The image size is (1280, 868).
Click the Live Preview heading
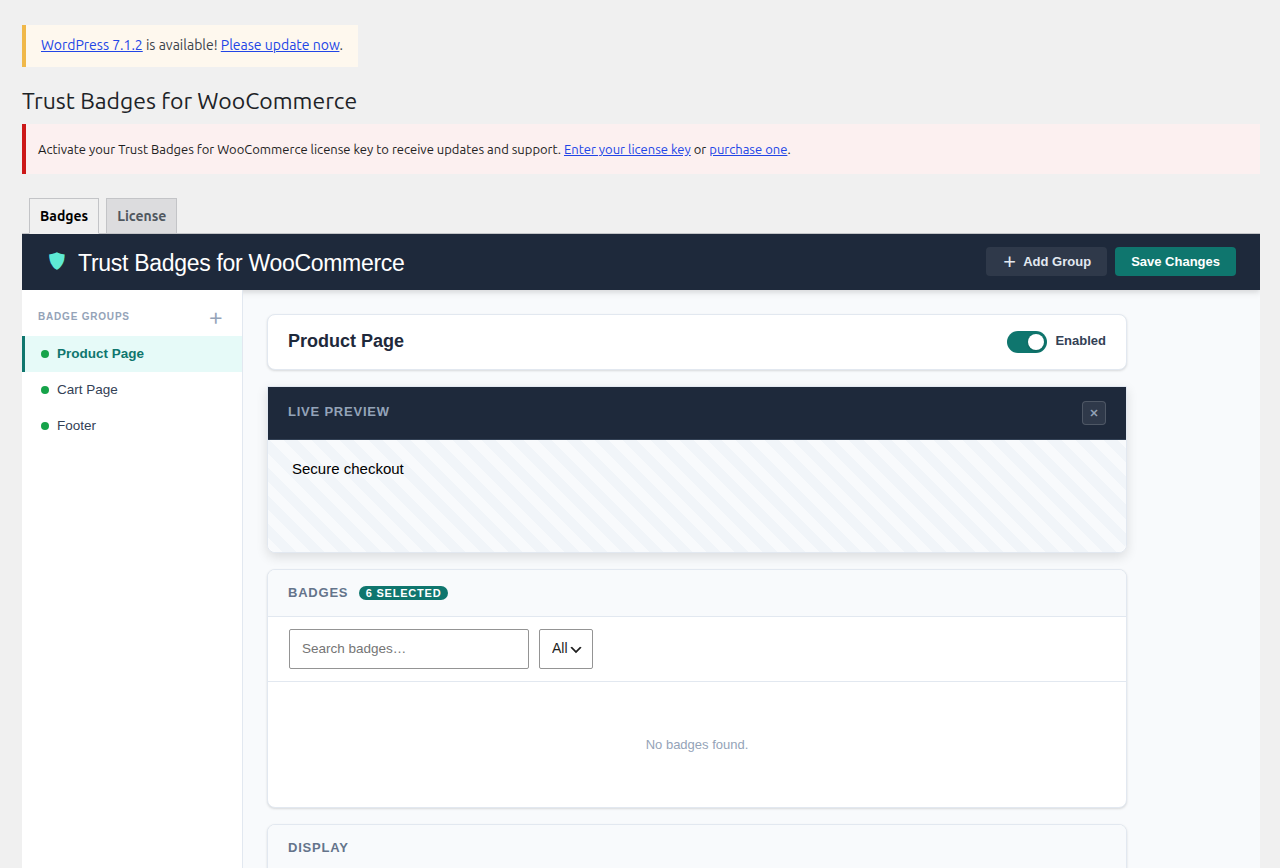point(339,412)
